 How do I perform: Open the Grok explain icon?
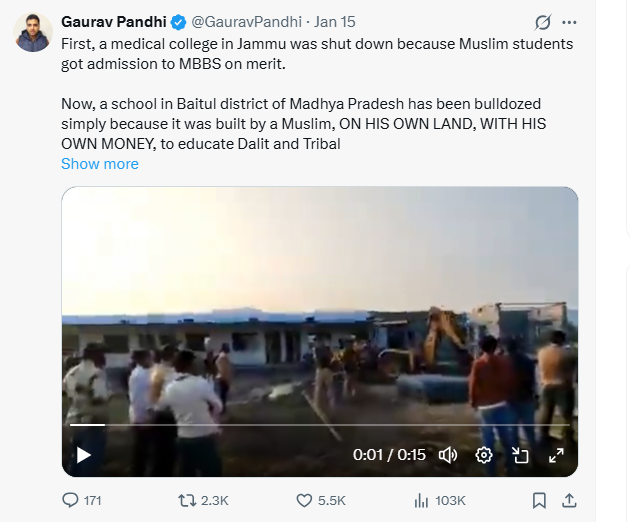[x=543, y=21]
